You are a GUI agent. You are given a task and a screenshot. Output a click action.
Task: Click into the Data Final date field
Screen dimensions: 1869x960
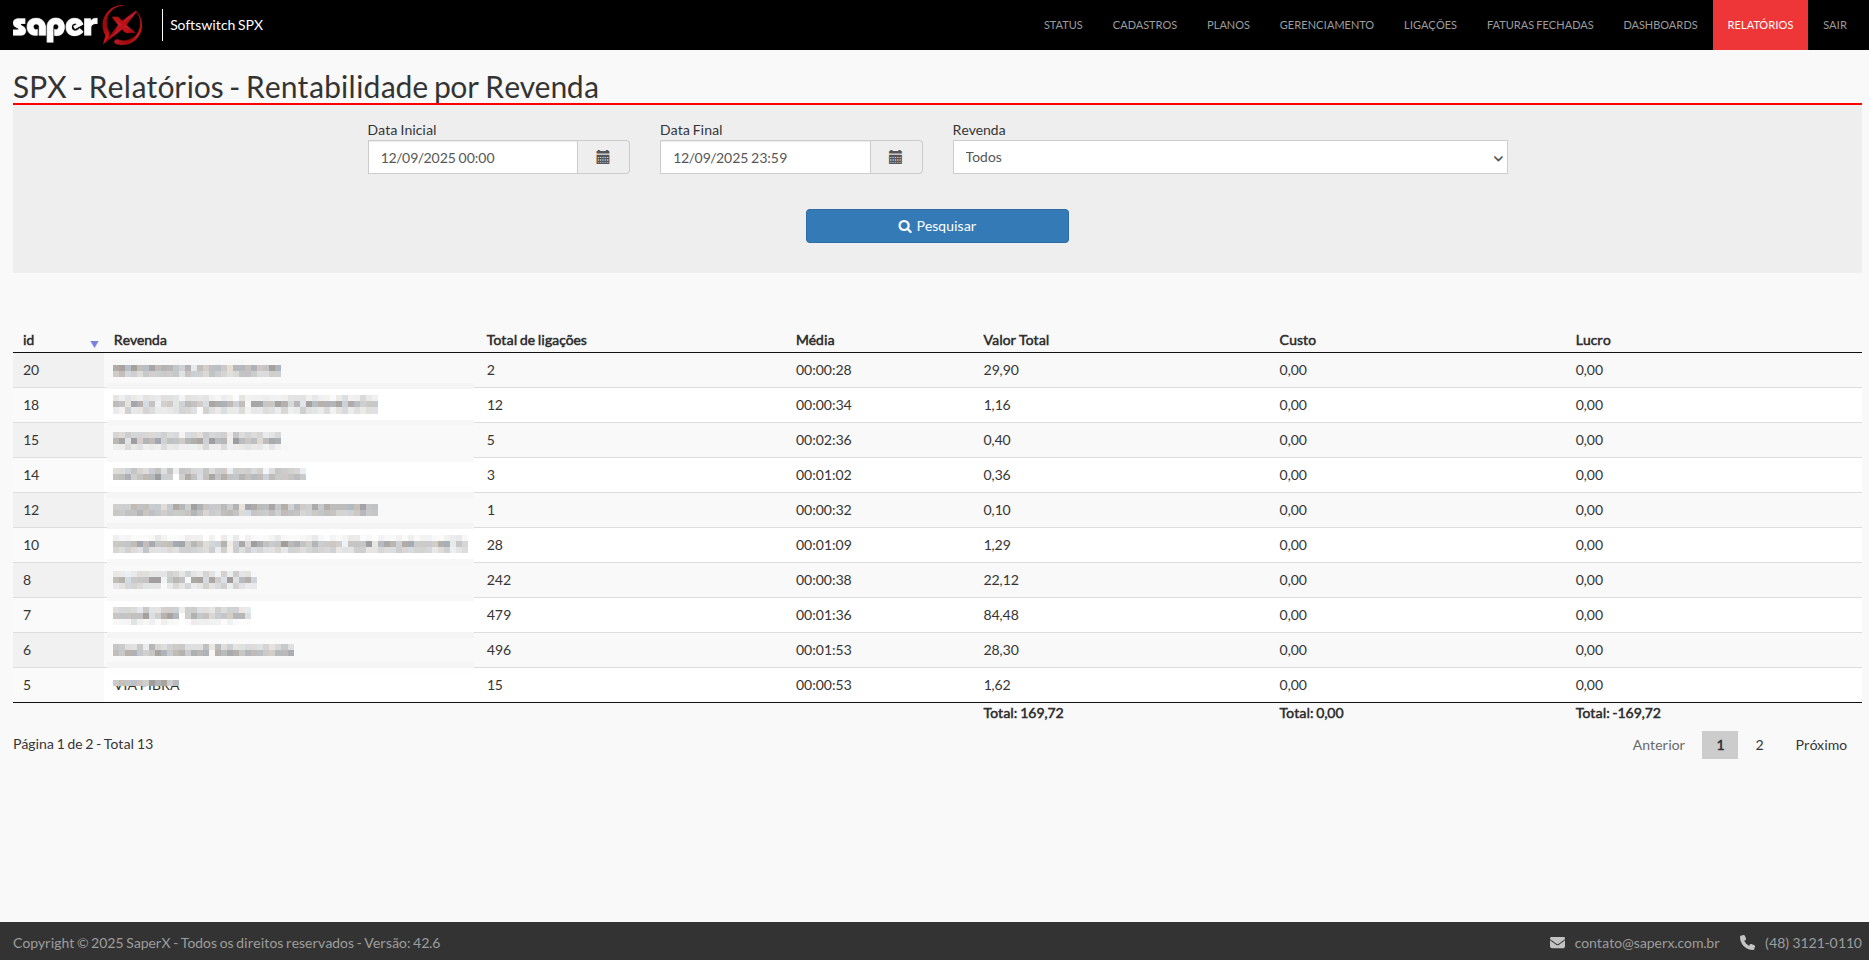point(765,157)
